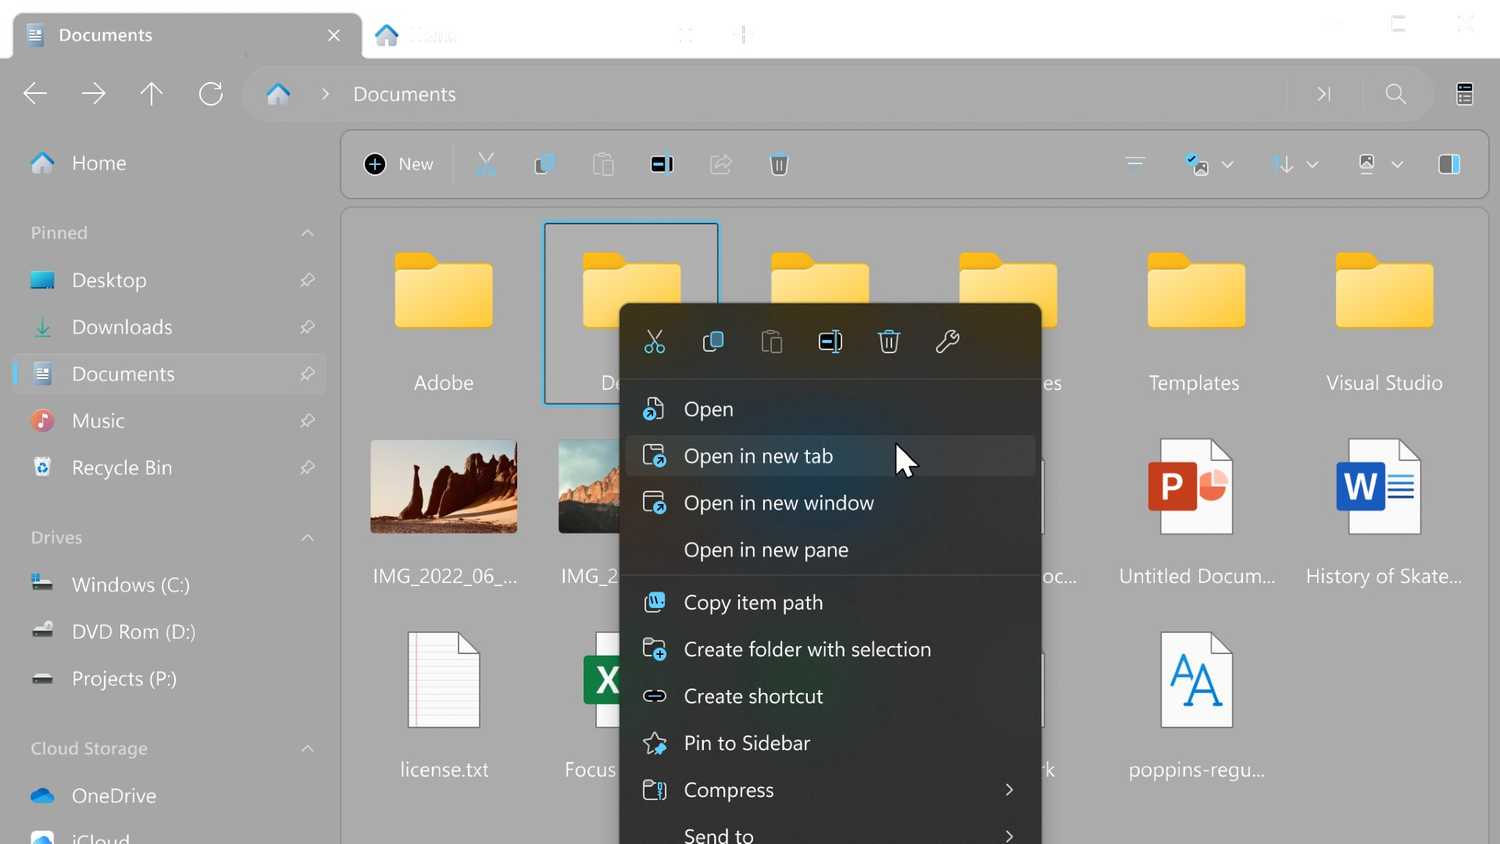Select the Adobe folder
The width and height of the screenshot is (1500, 844).
coord(444,313)
